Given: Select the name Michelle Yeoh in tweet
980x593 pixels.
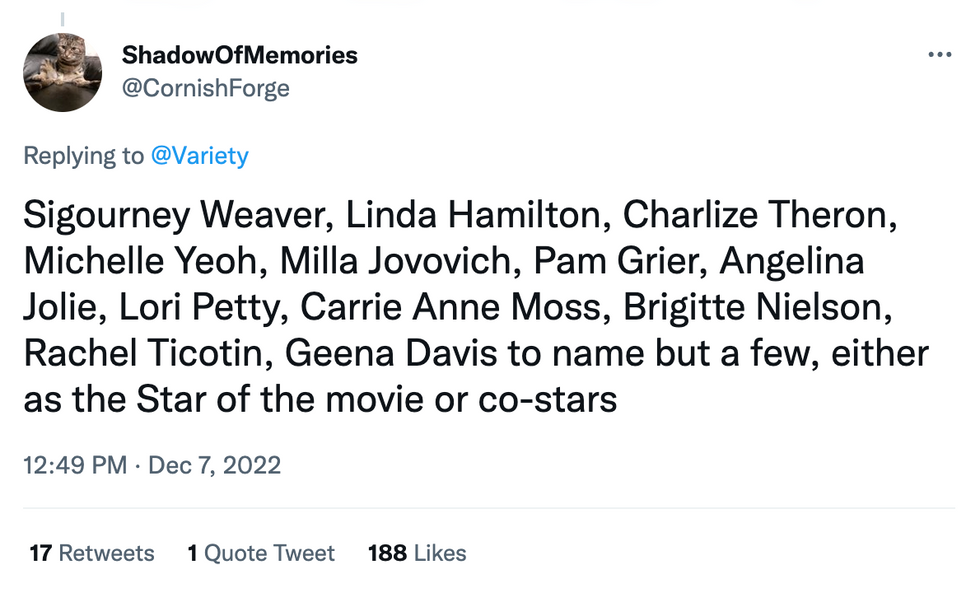Looking at the screenshot, I should (x=140, y=261).
